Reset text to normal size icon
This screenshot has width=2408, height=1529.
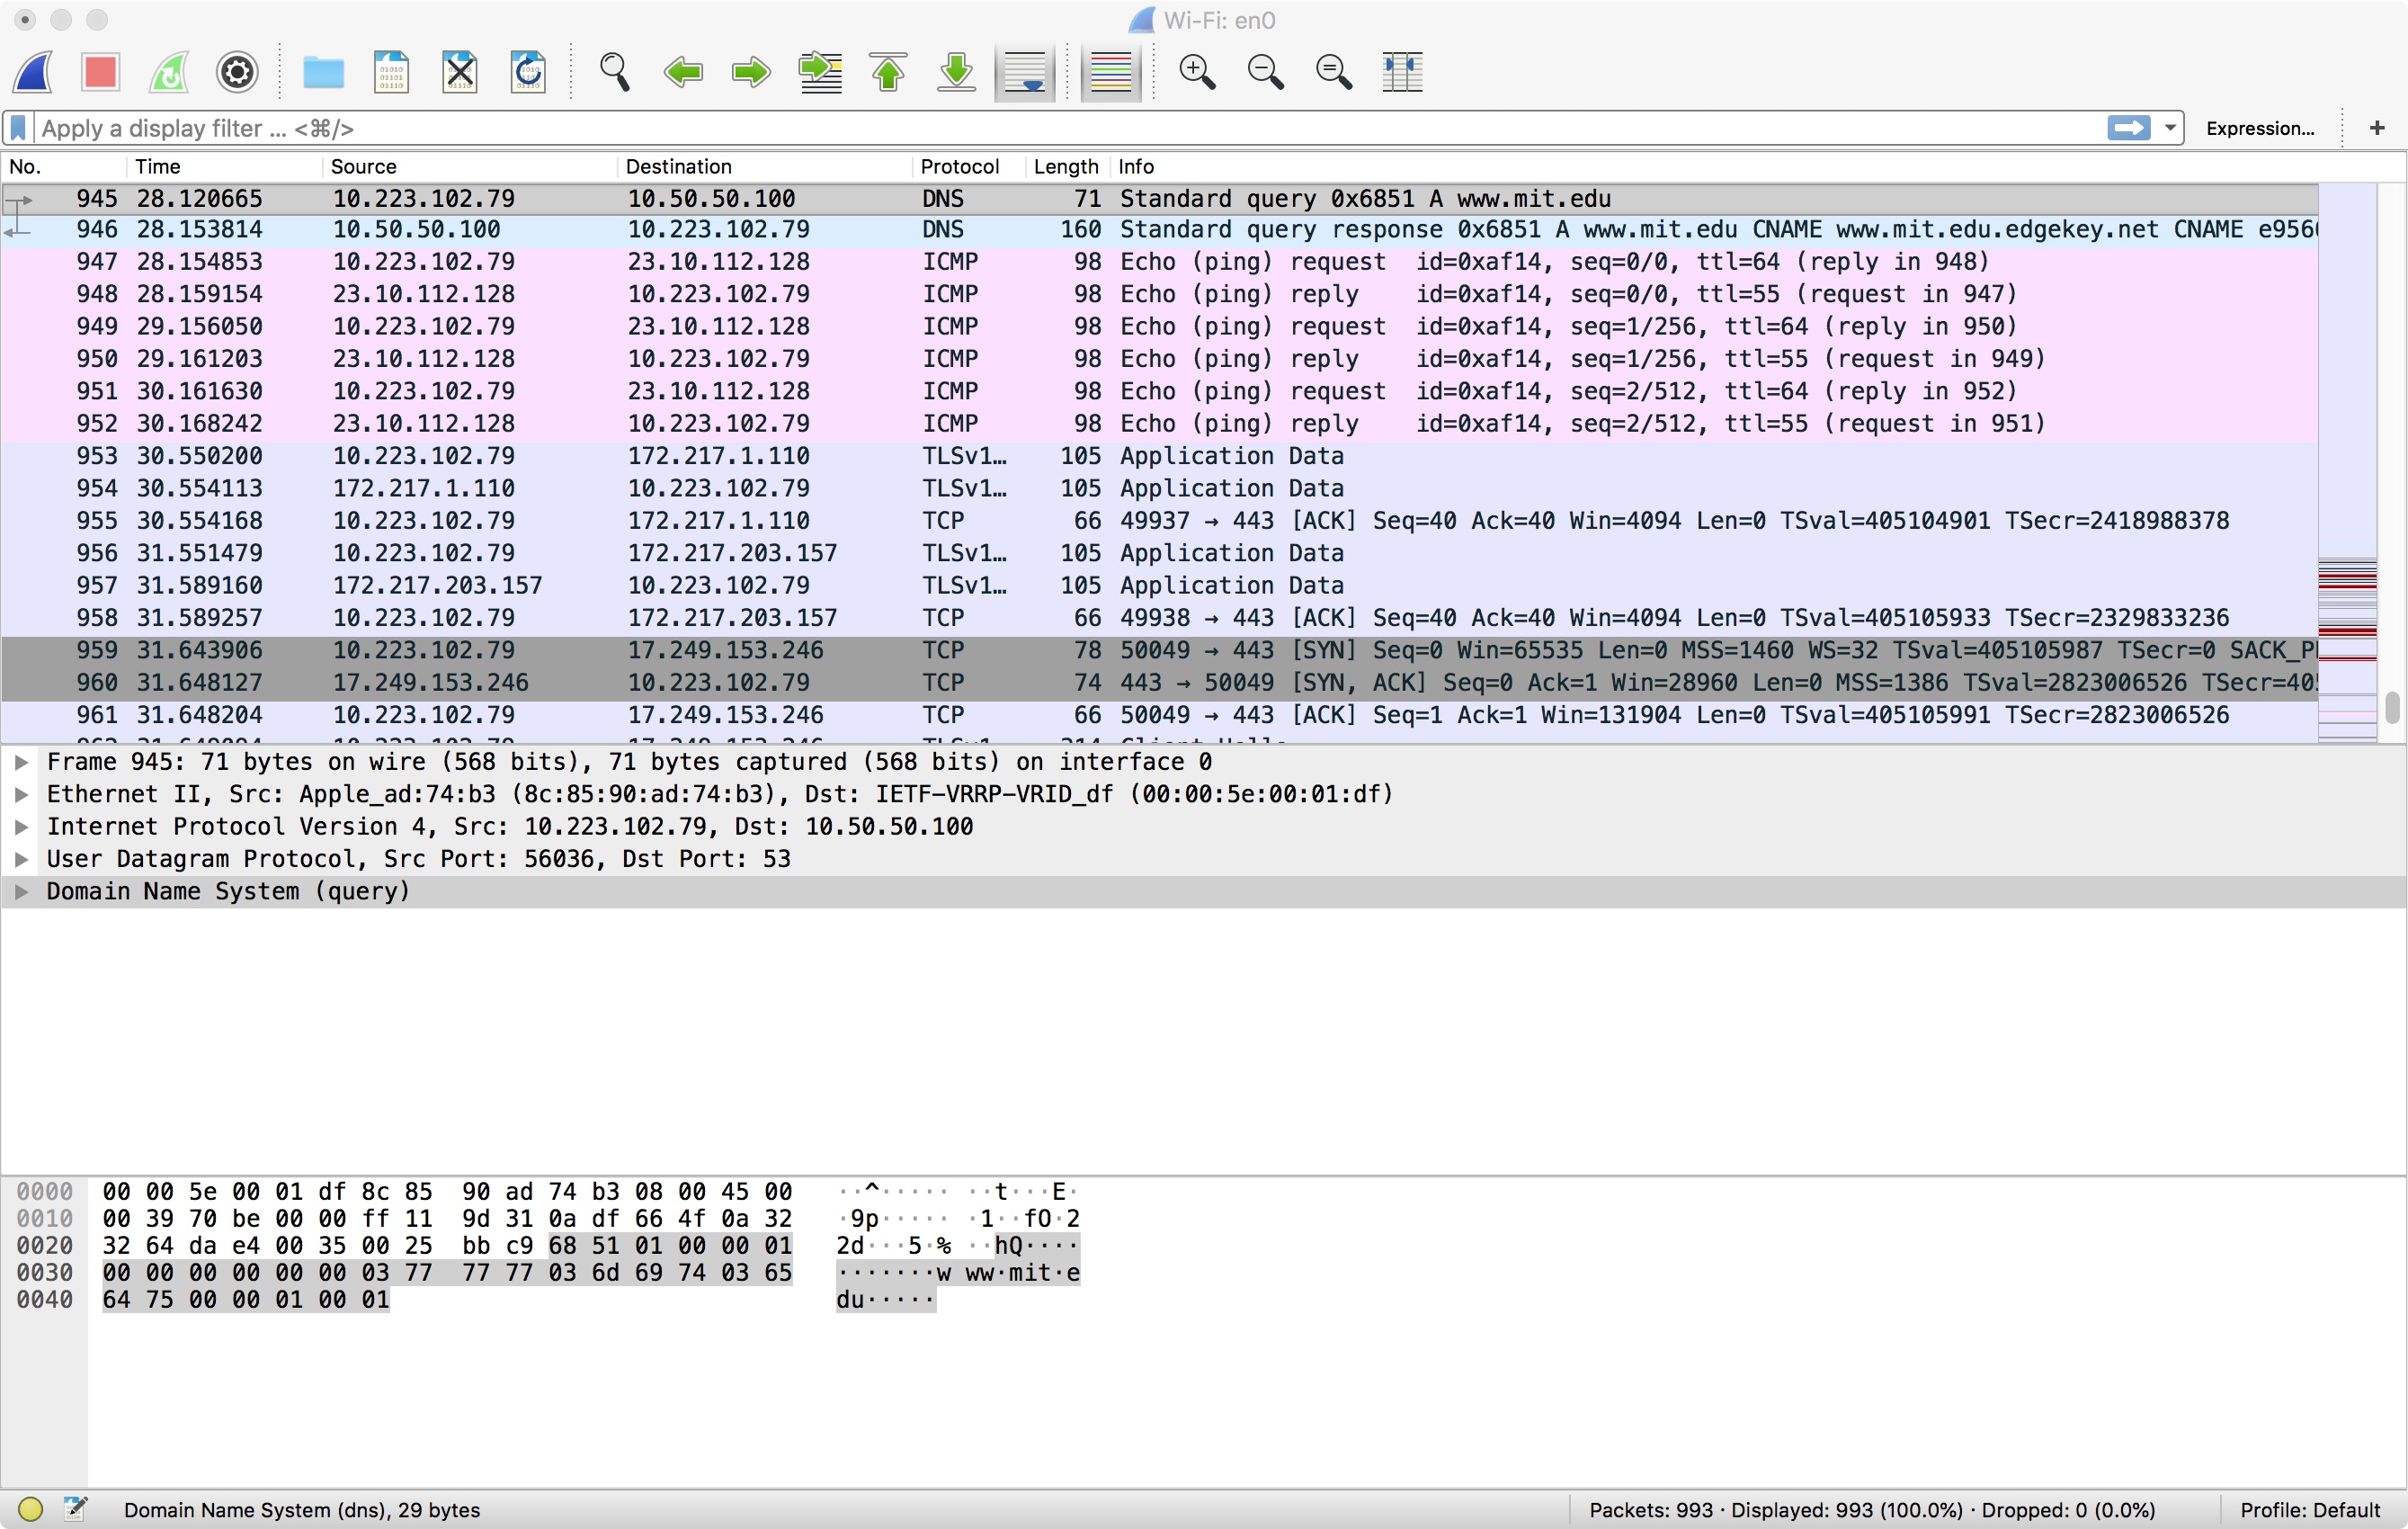point(1333,72)
